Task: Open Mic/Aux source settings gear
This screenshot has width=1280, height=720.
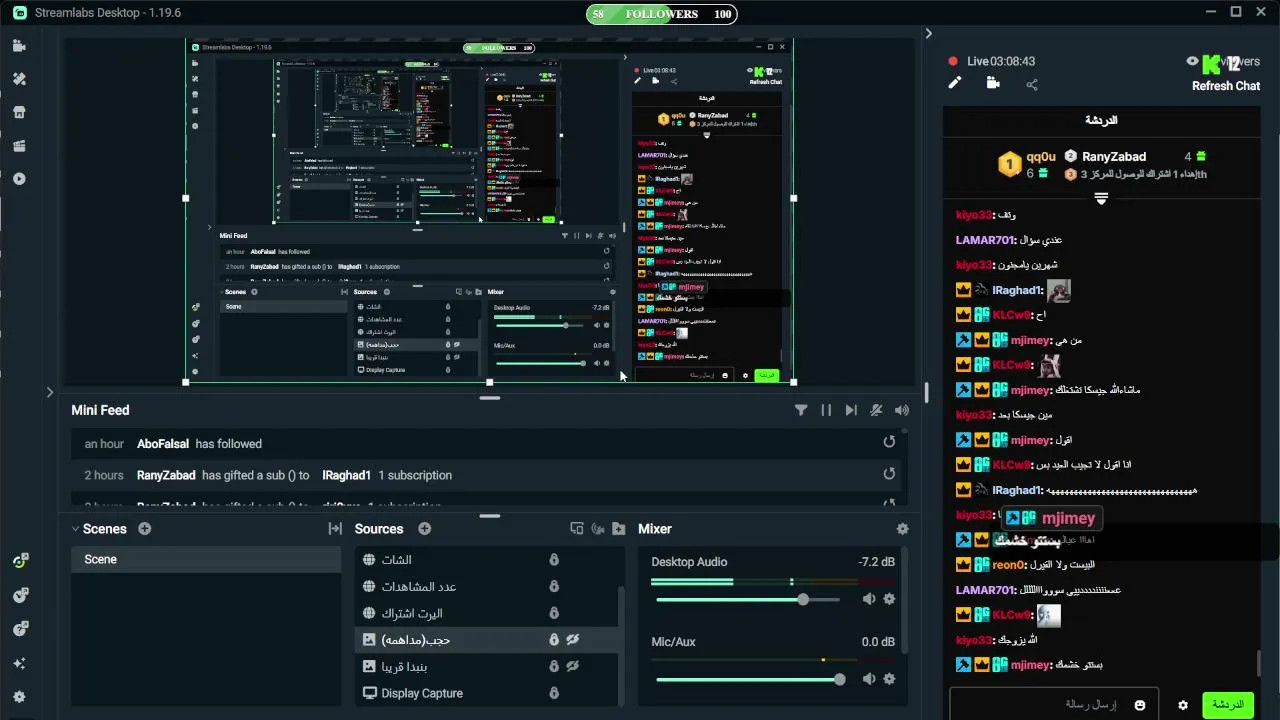Action: tap(889, 679)
